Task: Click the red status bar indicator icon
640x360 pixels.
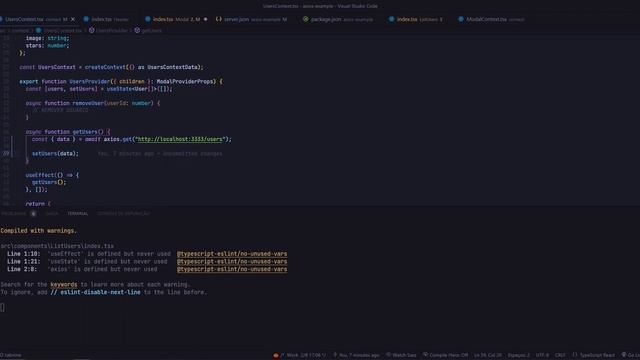Action: coord(276,355)
